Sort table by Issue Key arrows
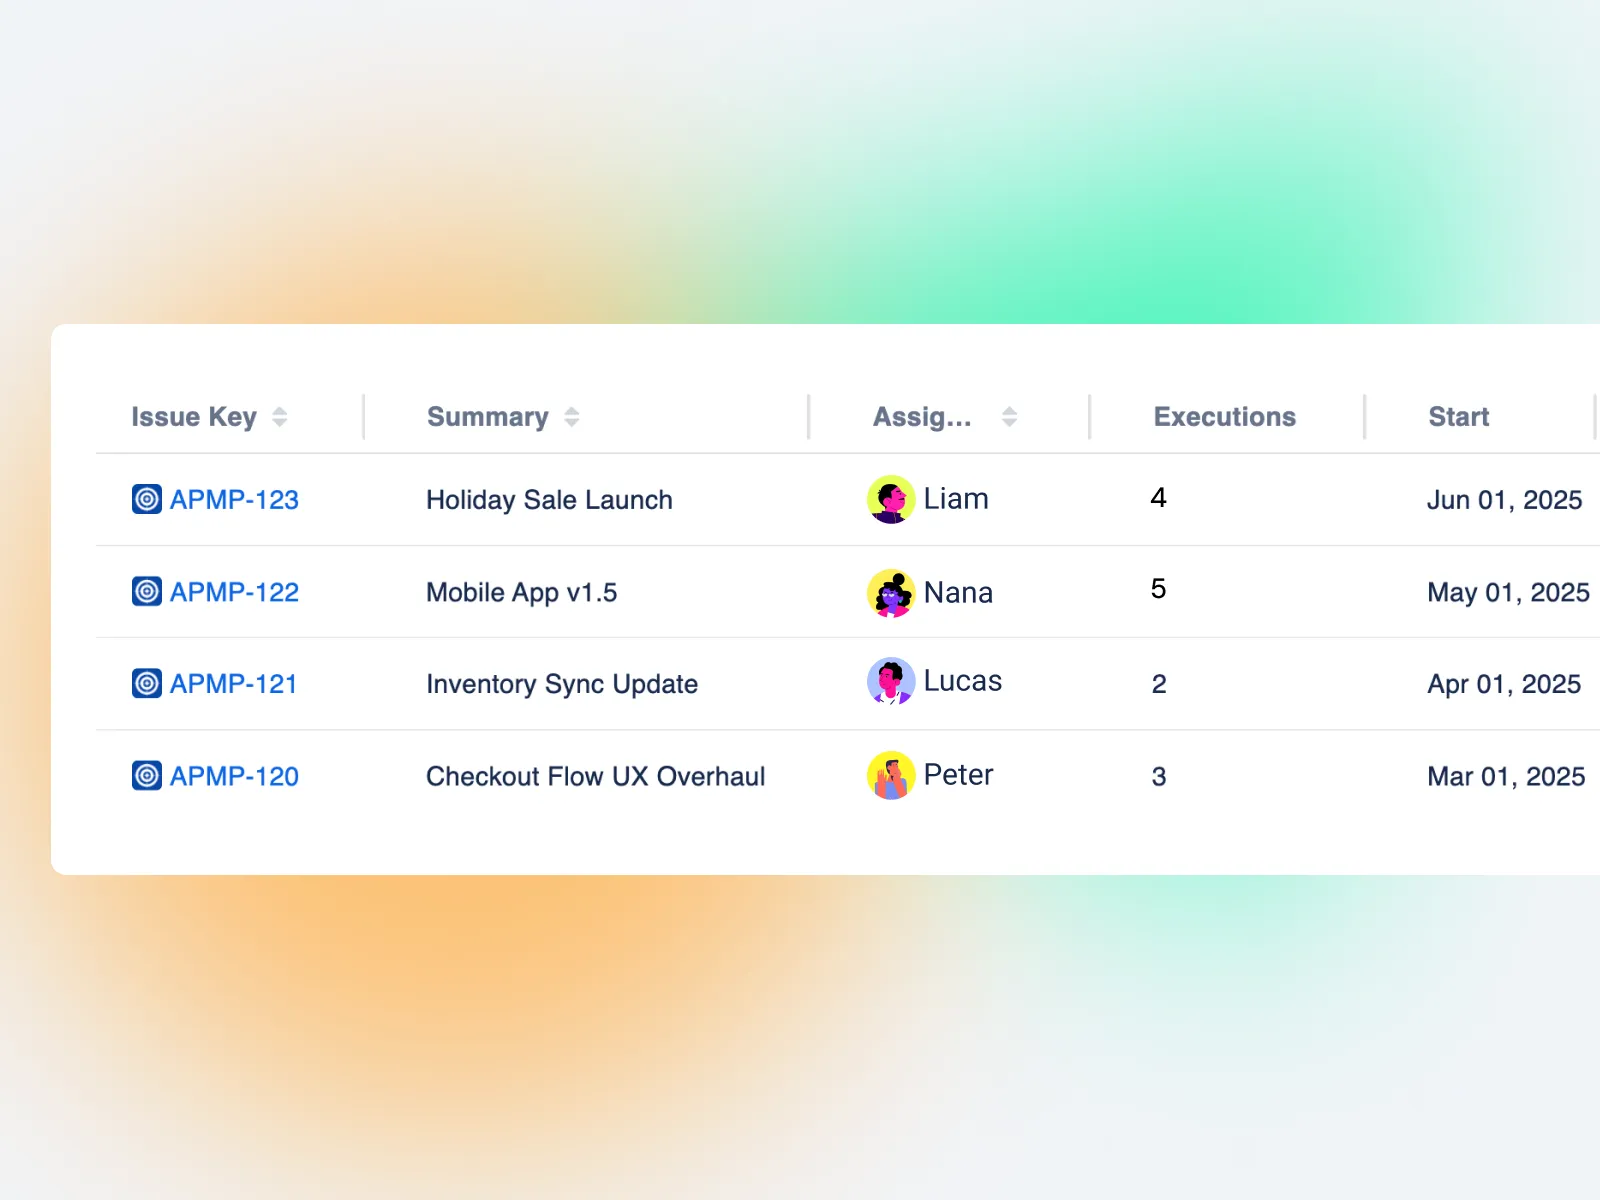Viewport: 1600px width, 1200px height. (280, 417)
